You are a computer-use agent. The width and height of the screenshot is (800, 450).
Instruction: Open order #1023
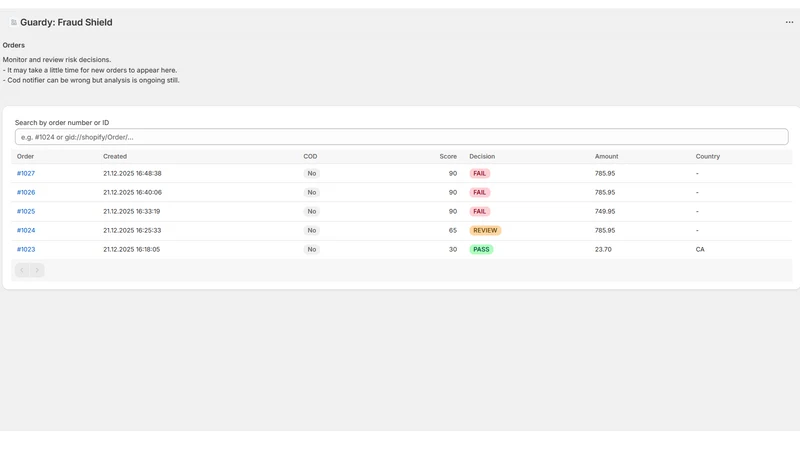point(26,249)
